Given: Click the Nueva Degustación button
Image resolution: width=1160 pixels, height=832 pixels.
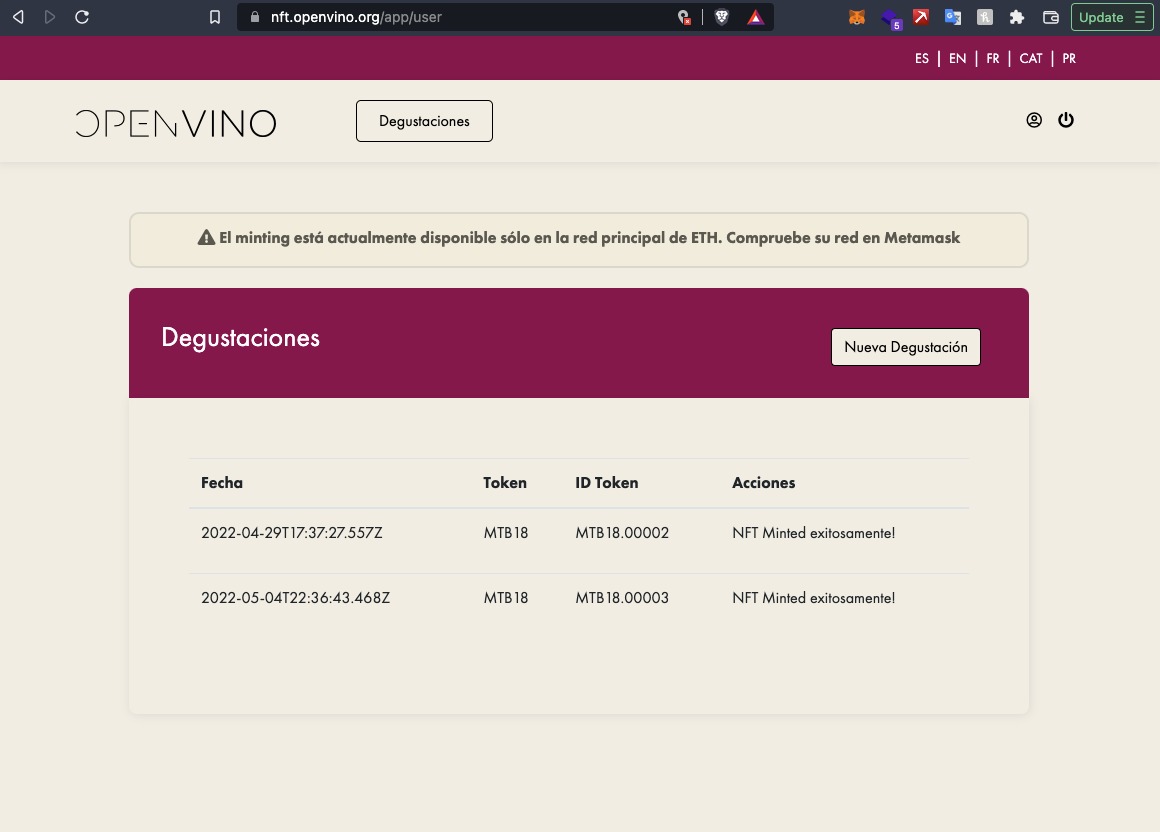Looking at the screenshot, I should pos(906,347).
